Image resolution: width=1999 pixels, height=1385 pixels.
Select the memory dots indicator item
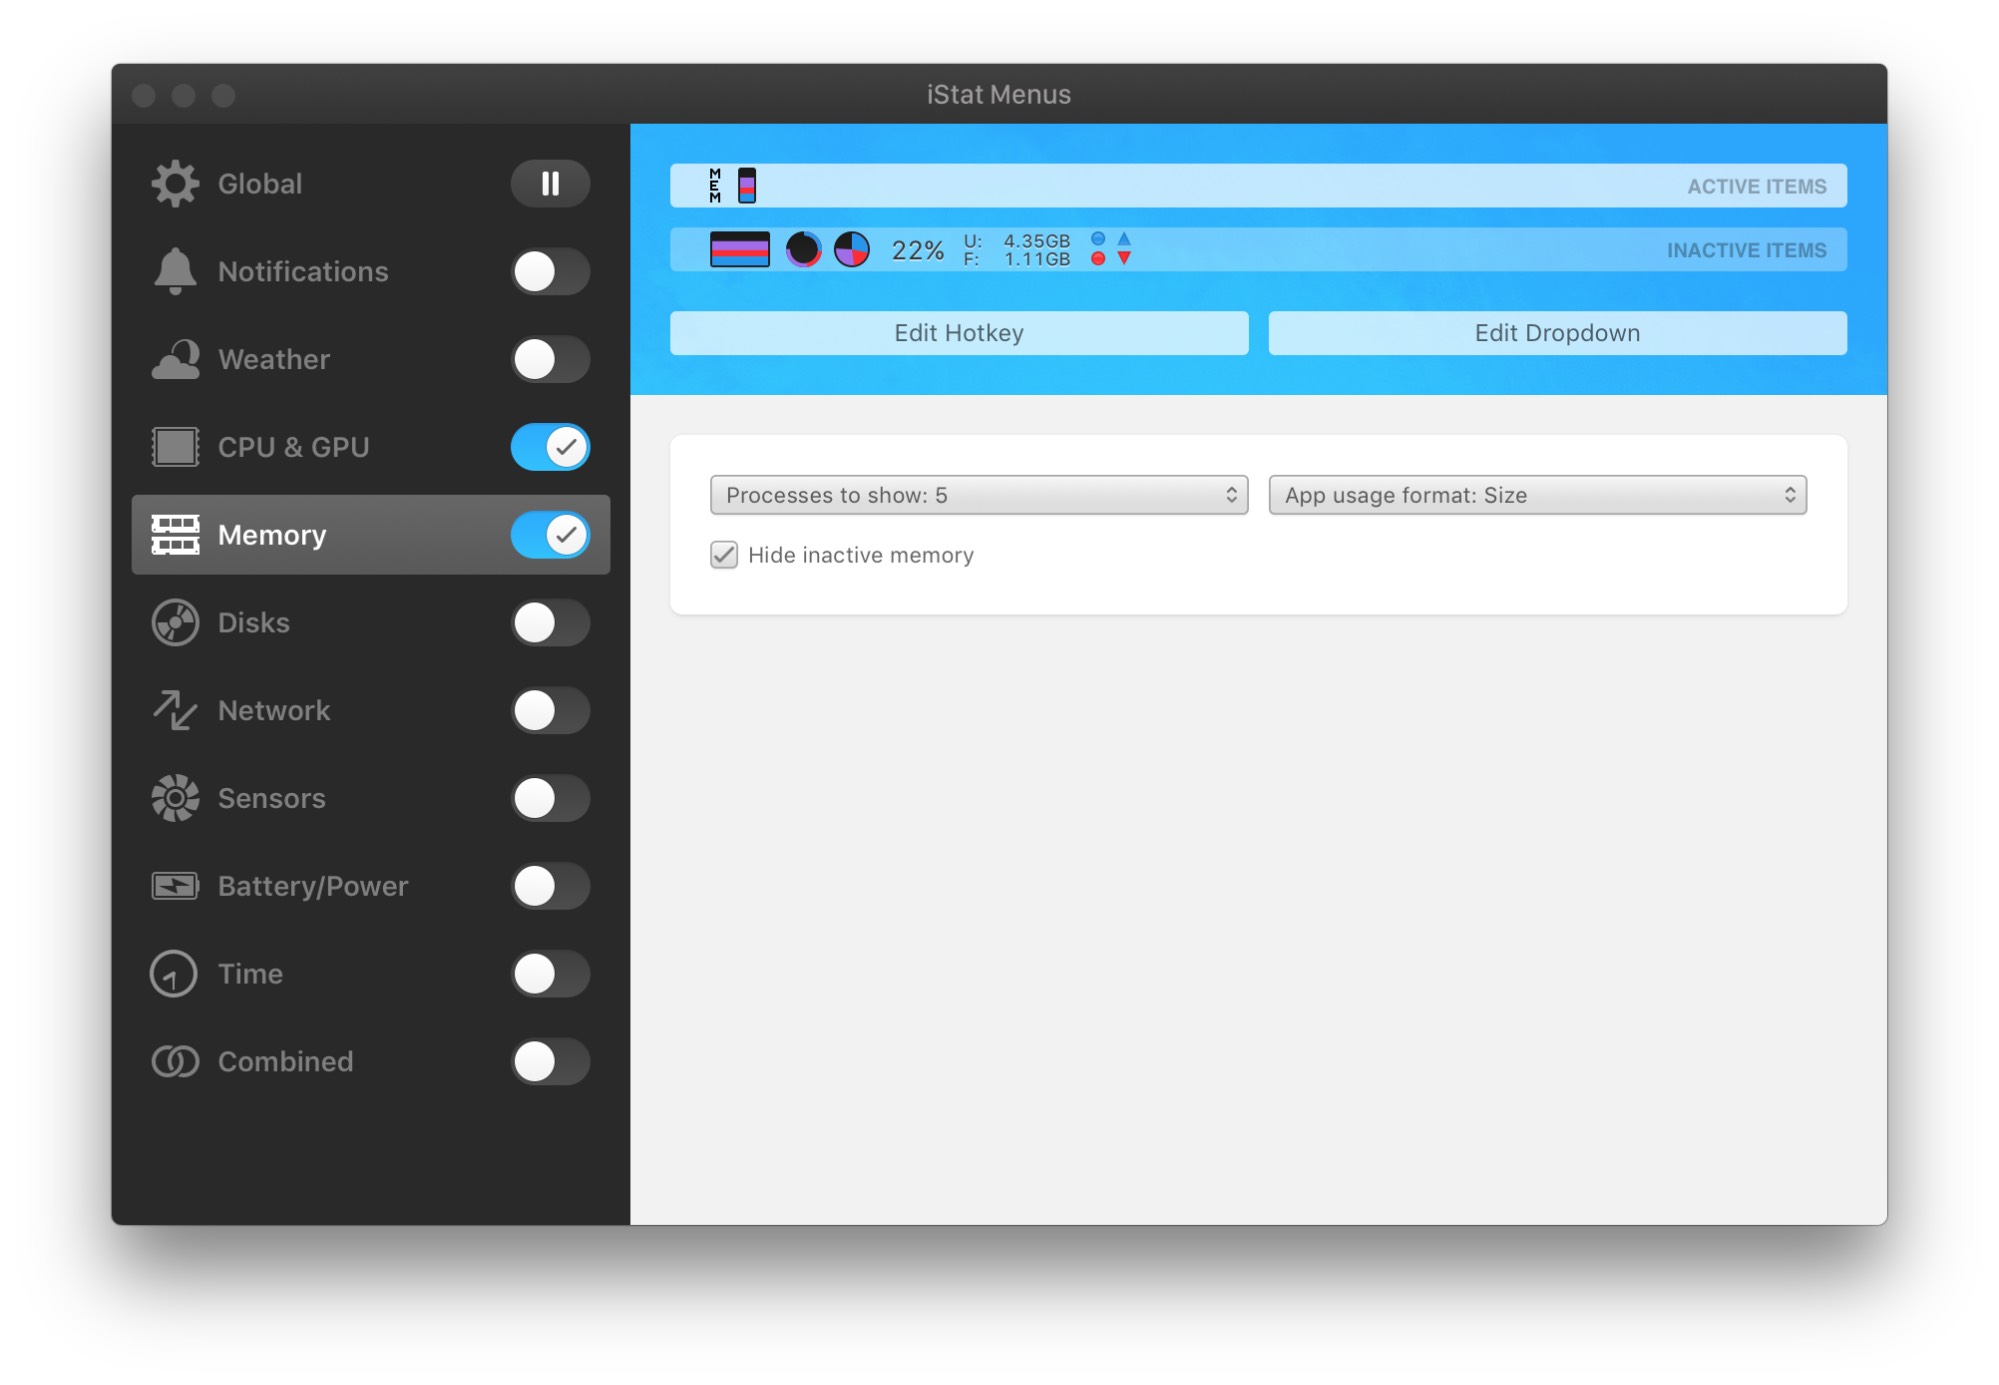[x=1098, y=249]
